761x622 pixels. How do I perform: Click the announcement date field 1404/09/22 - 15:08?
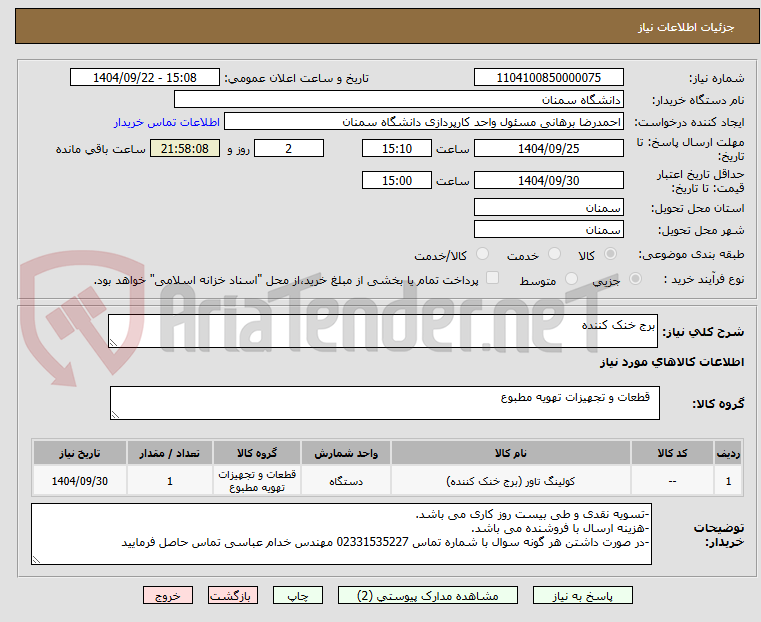point(145,78)
